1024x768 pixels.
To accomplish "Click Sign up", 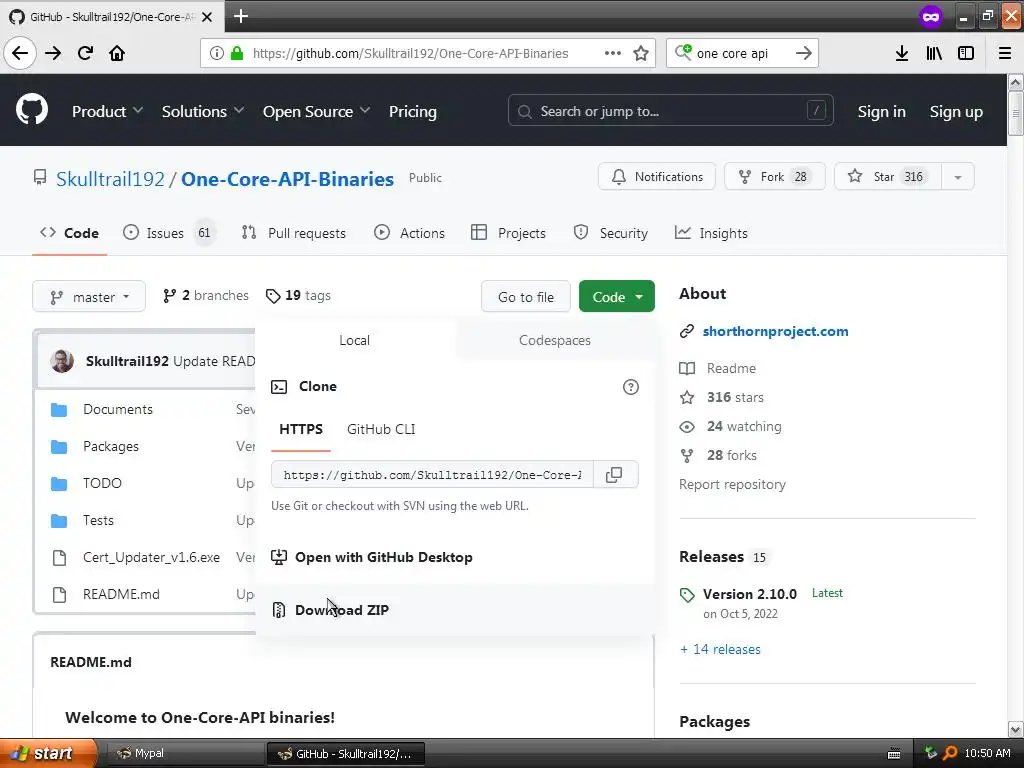I will [x=955, y=112].
